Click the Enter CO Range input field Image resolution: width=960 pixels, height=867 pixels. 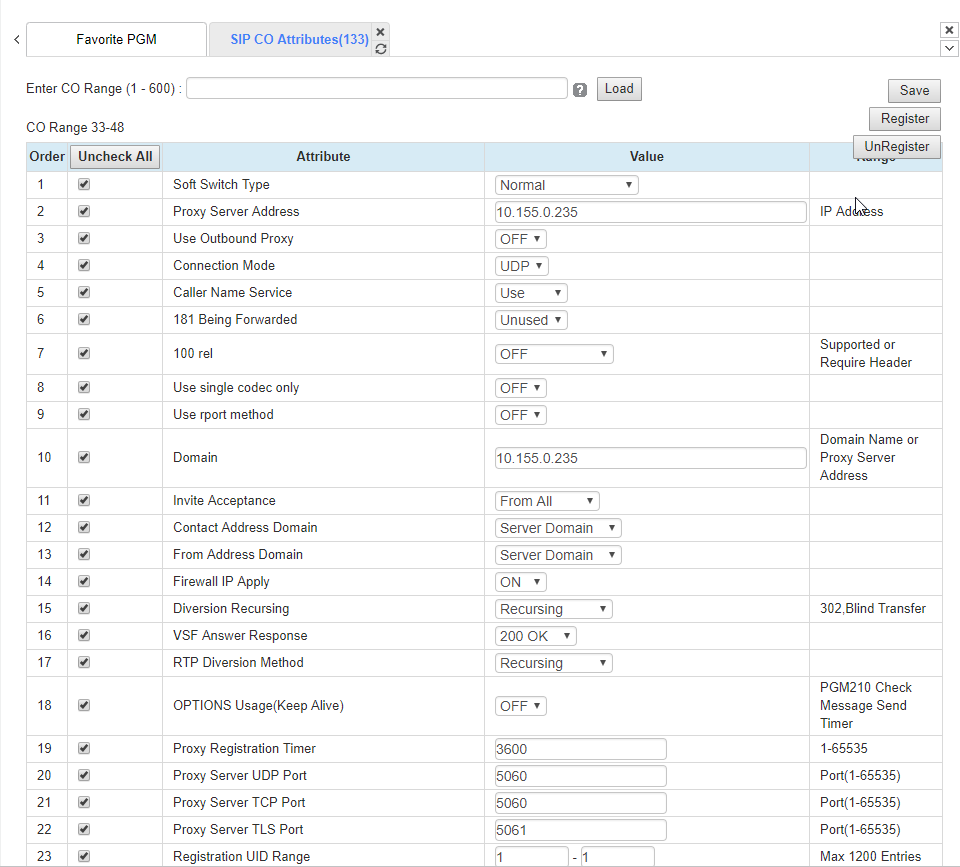point(377,89)
